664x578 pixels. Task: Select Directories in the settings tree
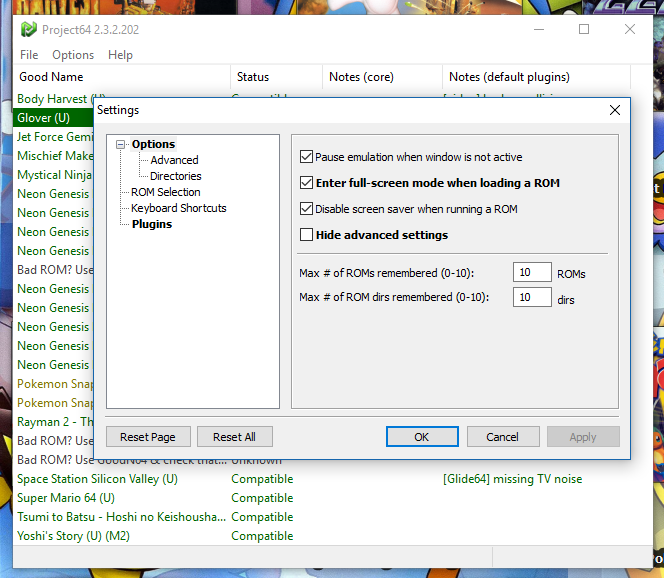pos(176,176)
